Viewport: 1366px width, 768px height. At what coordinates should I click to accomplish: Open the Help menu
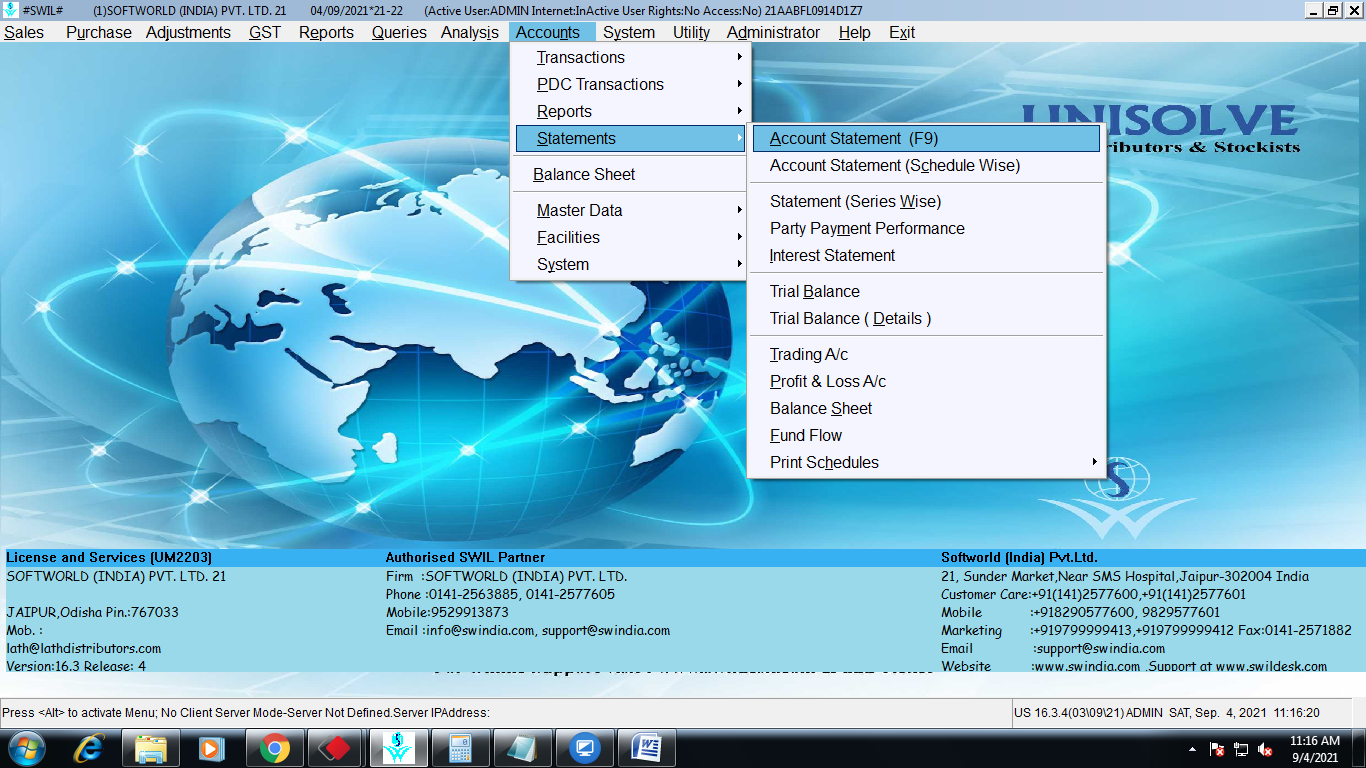coord(854,32)
